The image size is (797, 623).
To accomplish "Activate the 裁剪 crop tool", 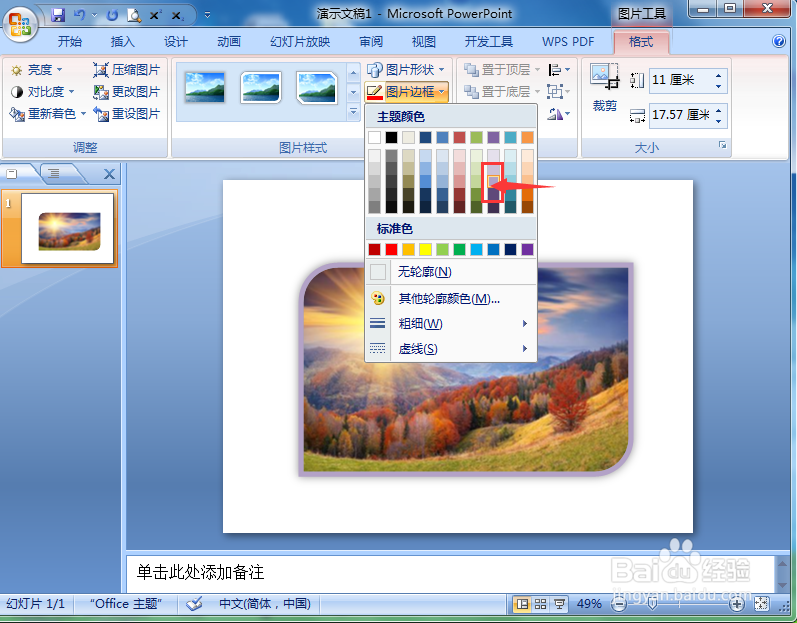I will (x=604, y=87).
